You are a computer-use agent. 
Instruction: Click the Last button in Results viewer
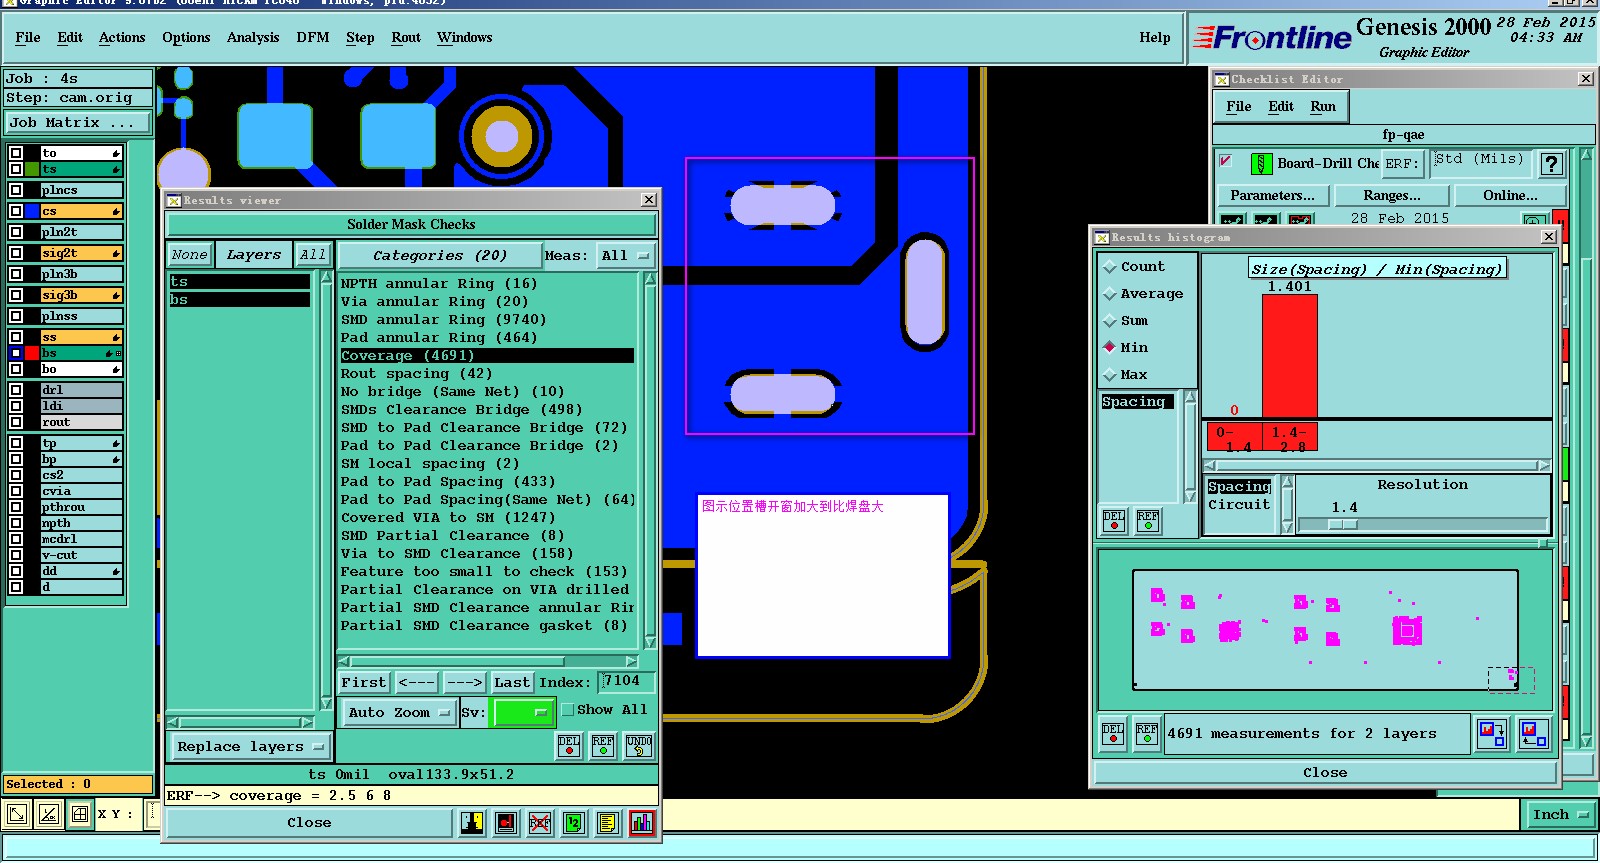[x=512, y=683]
